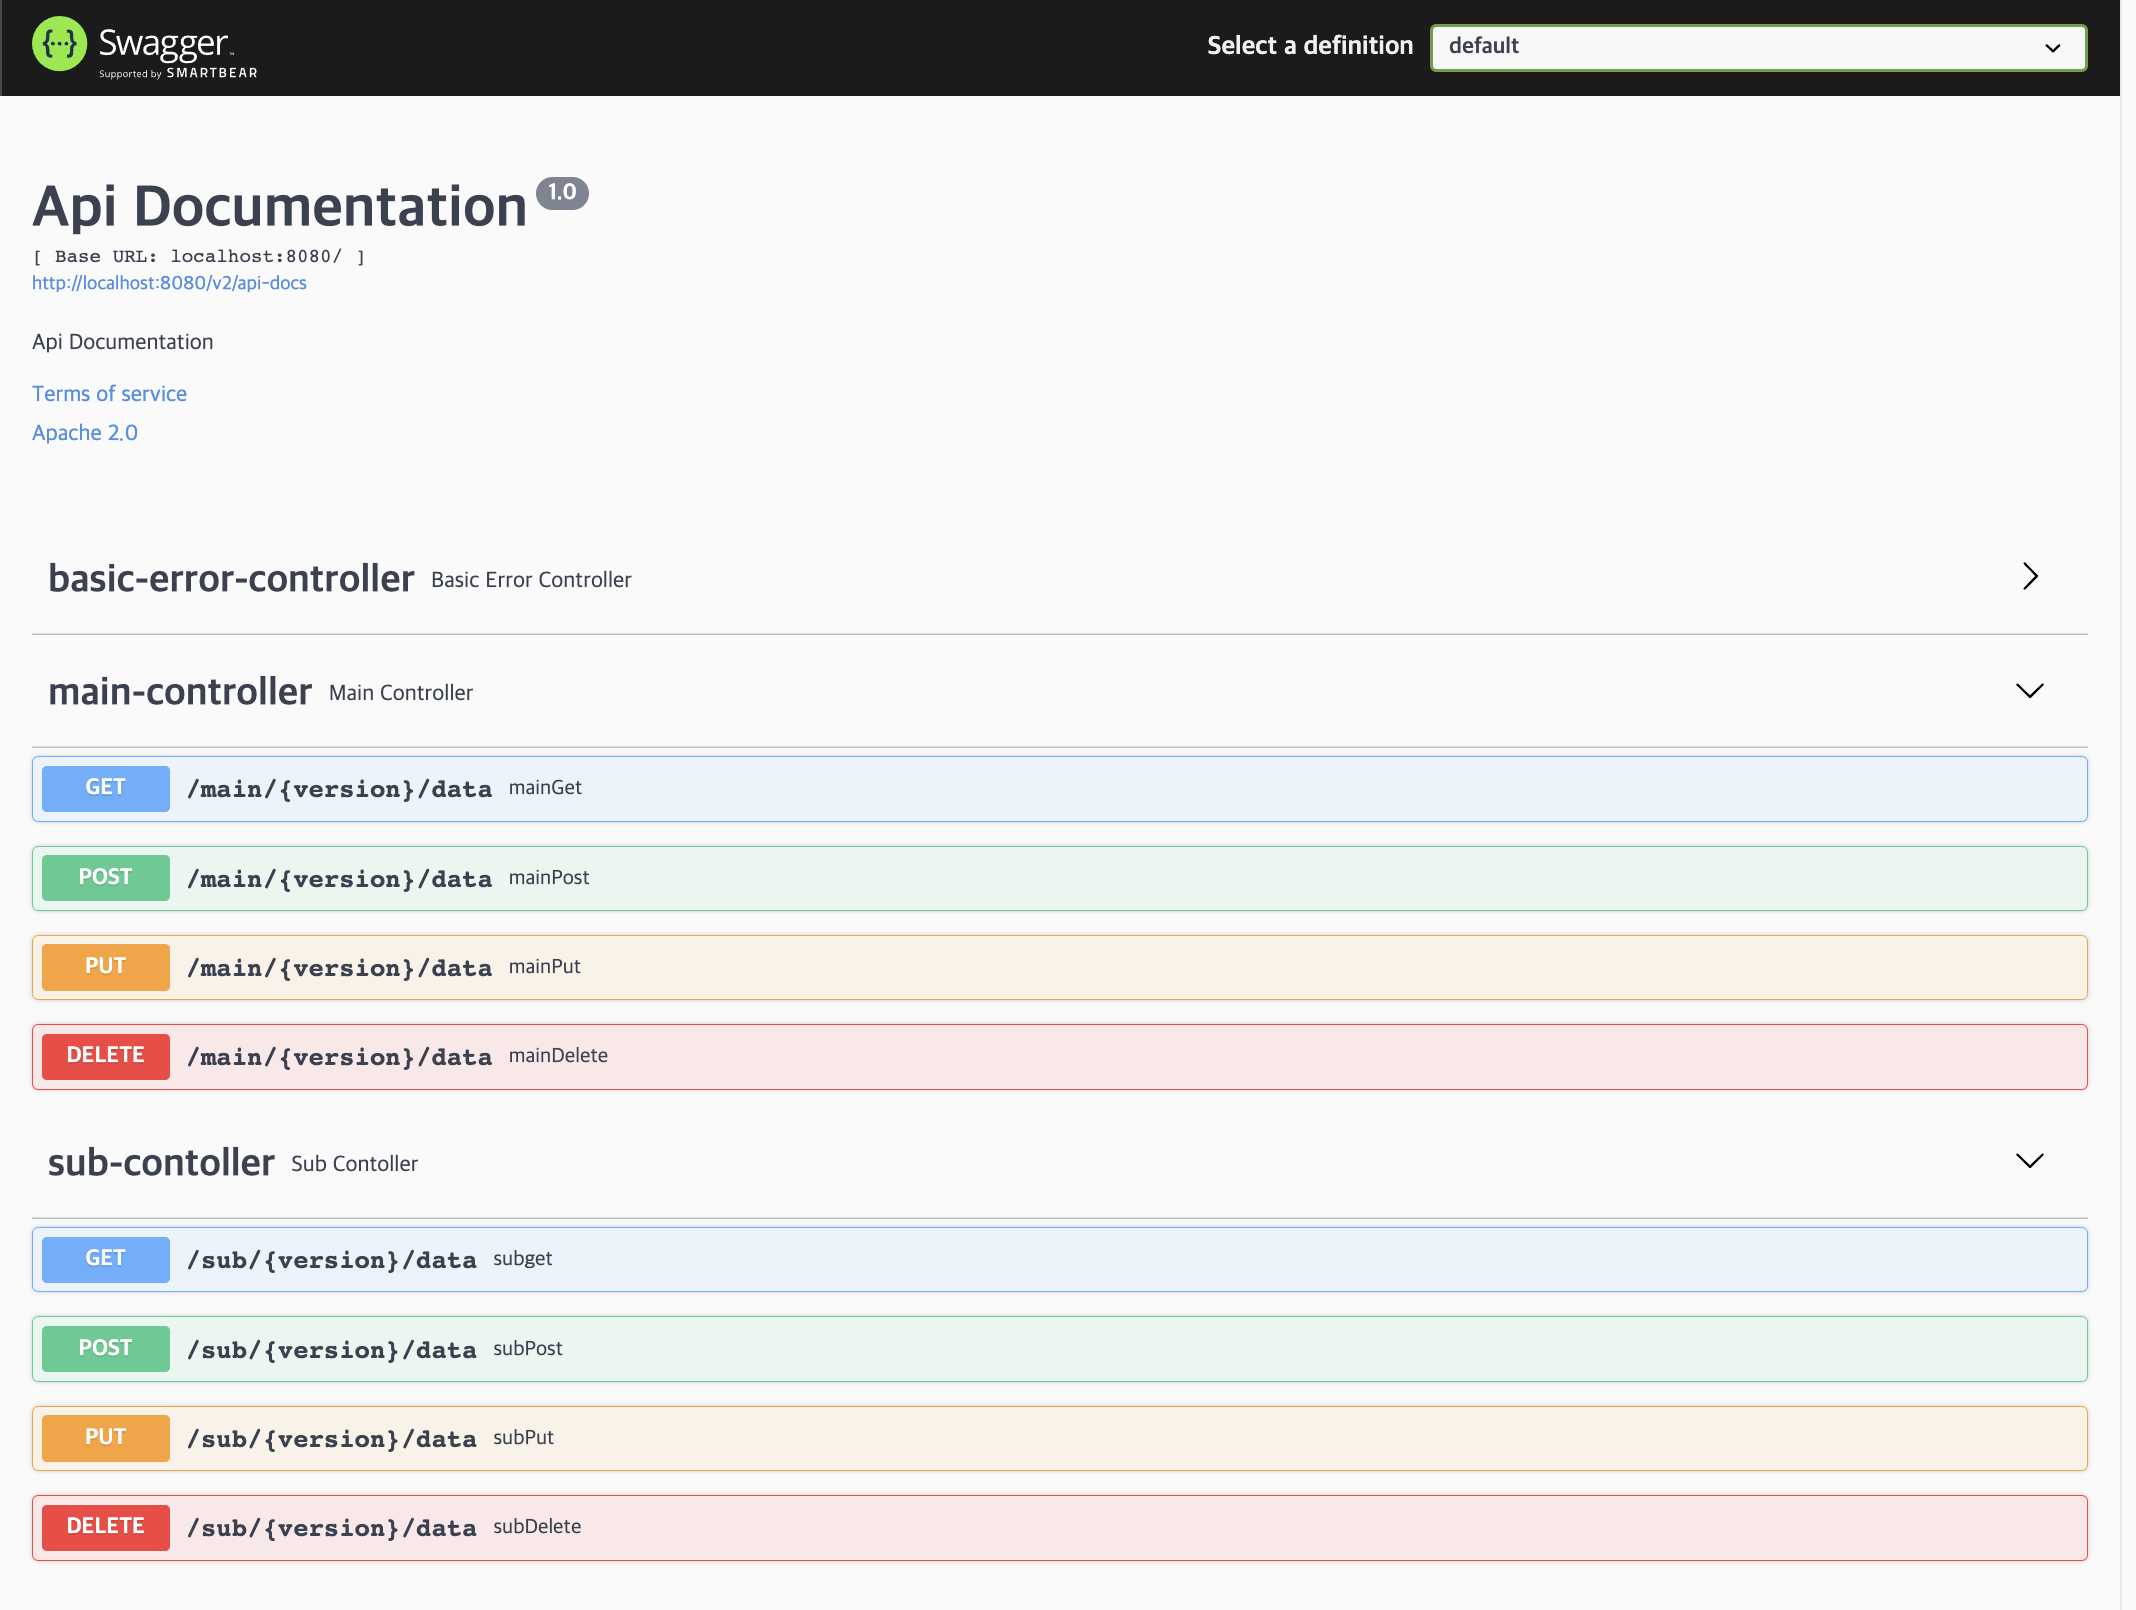Click the PUT badge for mainPut
2136x1610 pixels.
(x=105, y=967)
